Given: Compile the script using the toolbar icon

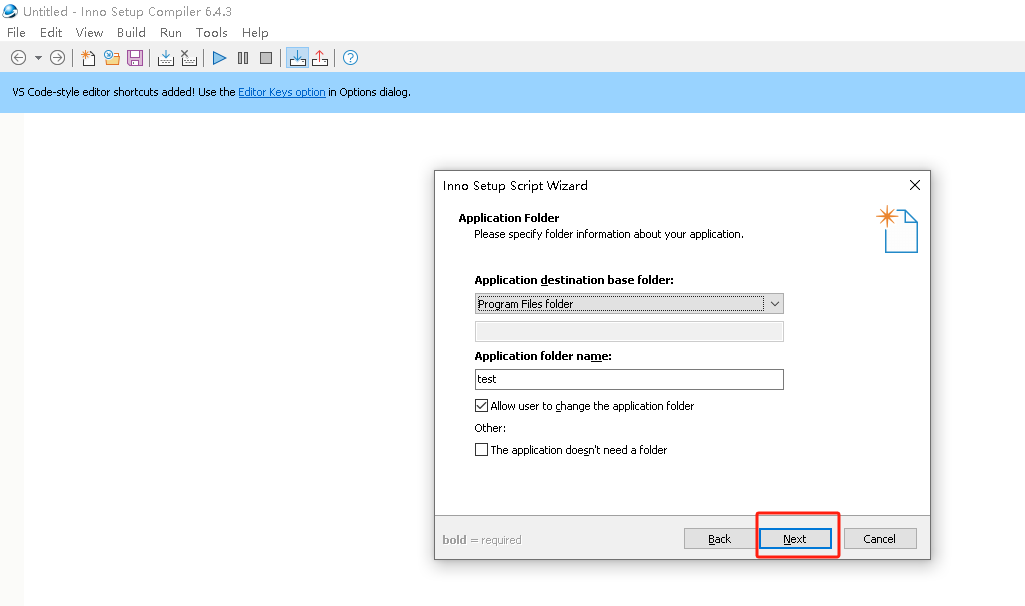Looking at the screenshot, I should pyautogui.click(x=164, y=57).
